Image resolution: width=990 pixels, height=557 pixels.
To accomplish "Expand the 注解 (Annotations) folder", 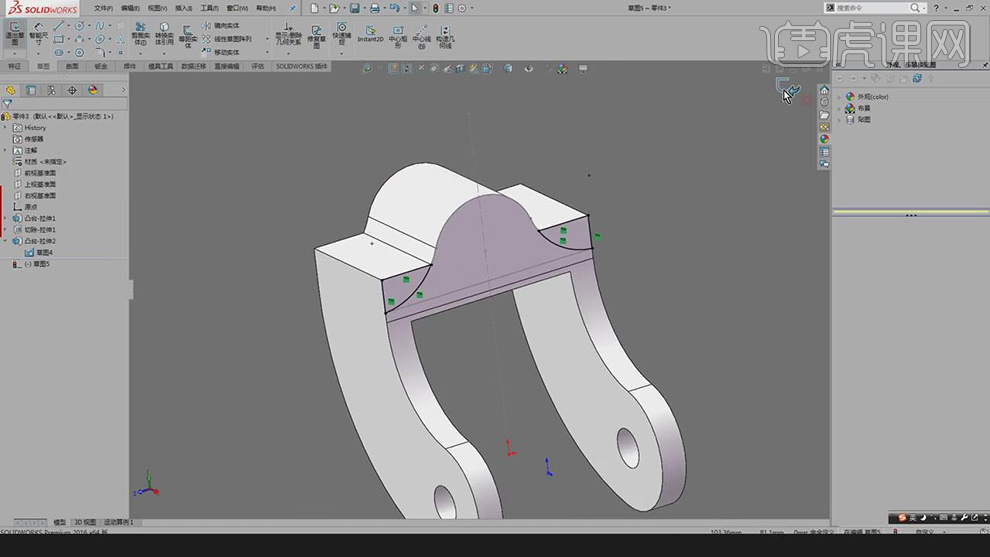I will (x=6, y=150).
